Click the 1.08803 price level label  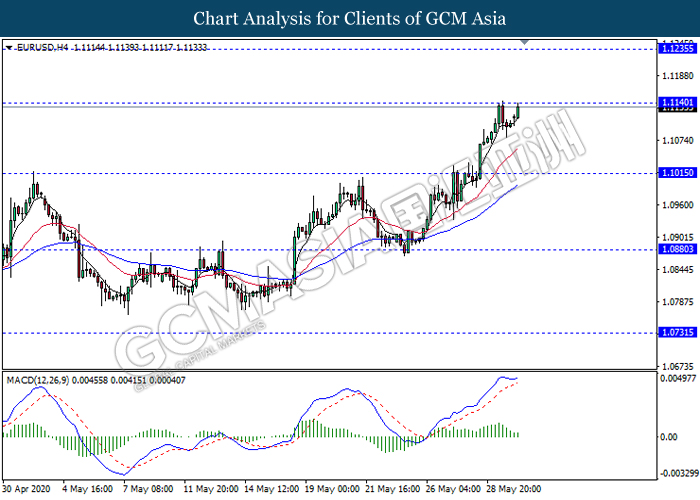pyautogui.click(x=677, y=249)
